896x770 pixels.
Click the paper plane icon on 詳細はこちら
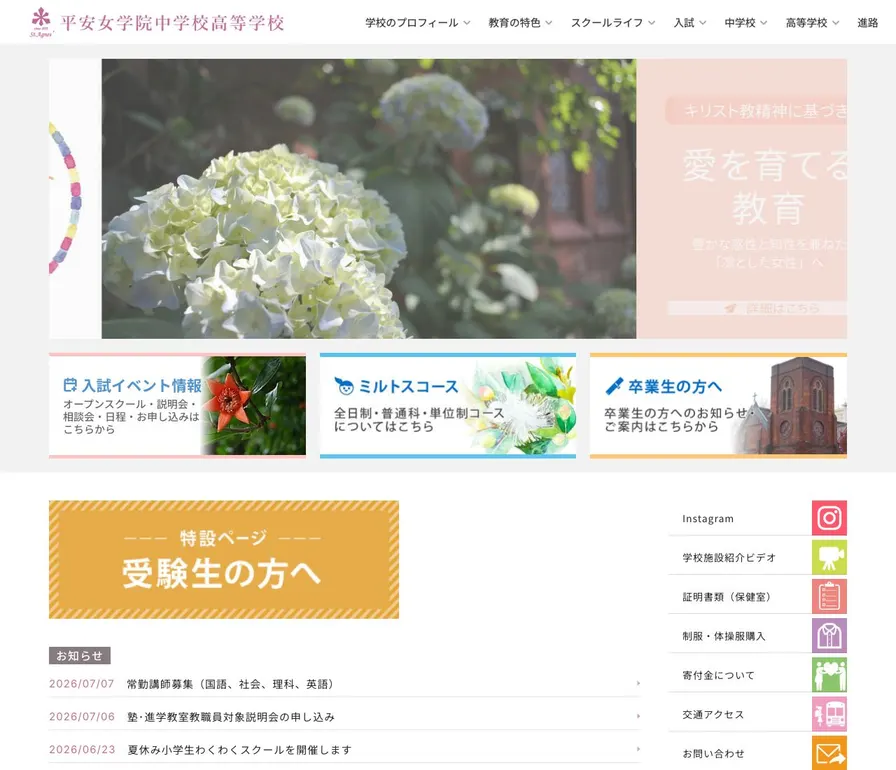(x=730, y=308)
